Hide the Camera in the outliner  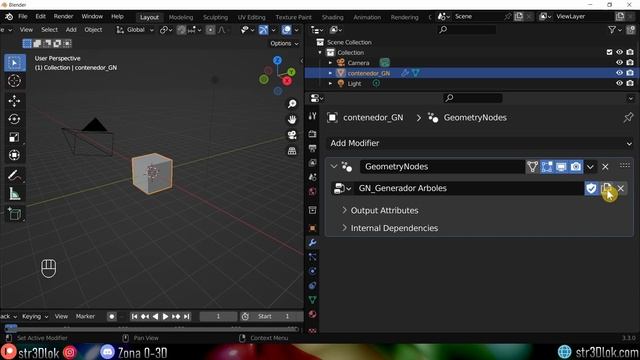619,62
